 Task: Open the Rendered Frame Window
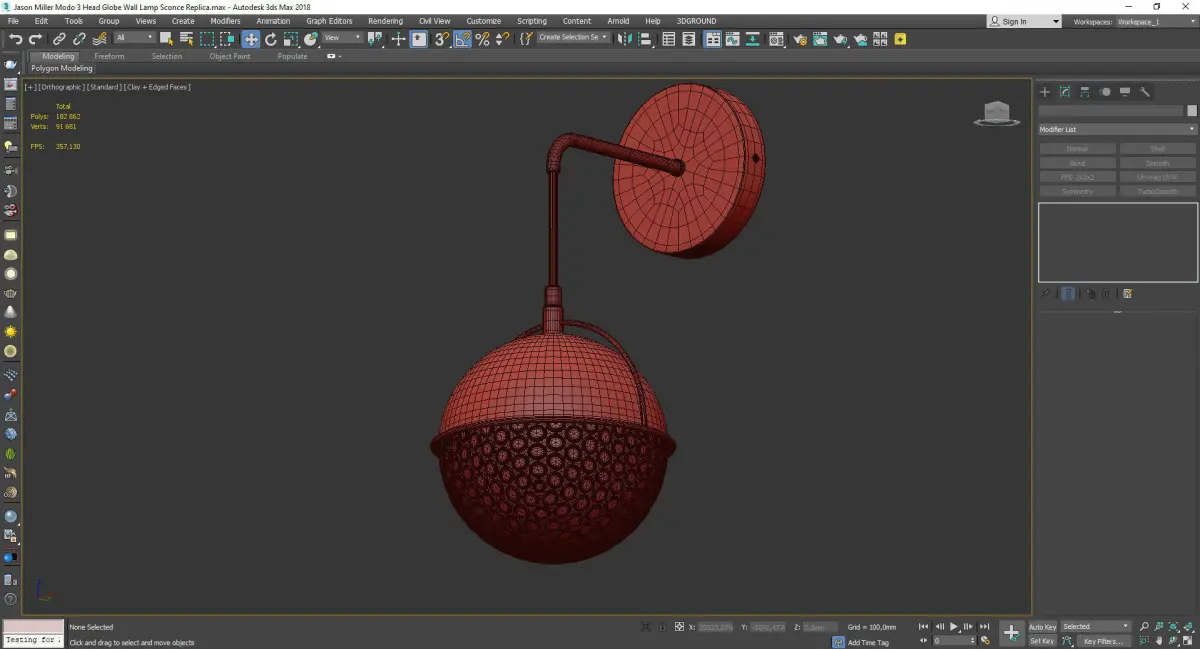[820, 39]
